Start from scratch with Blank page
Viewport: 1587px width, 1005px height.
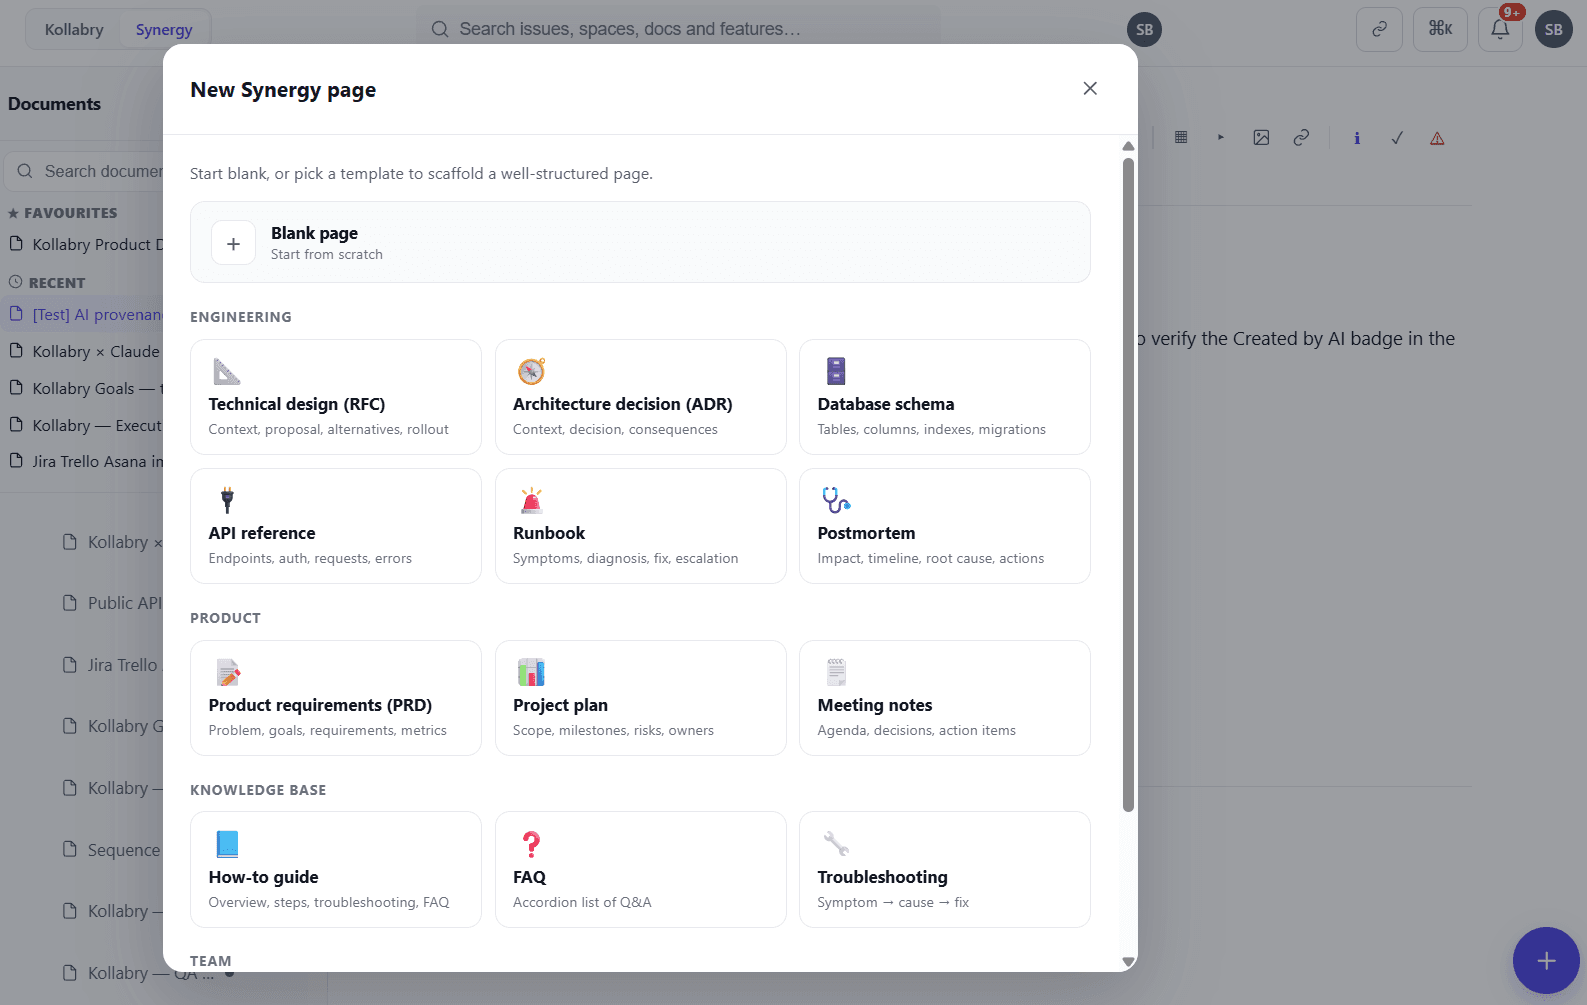(x=640, y=242)
